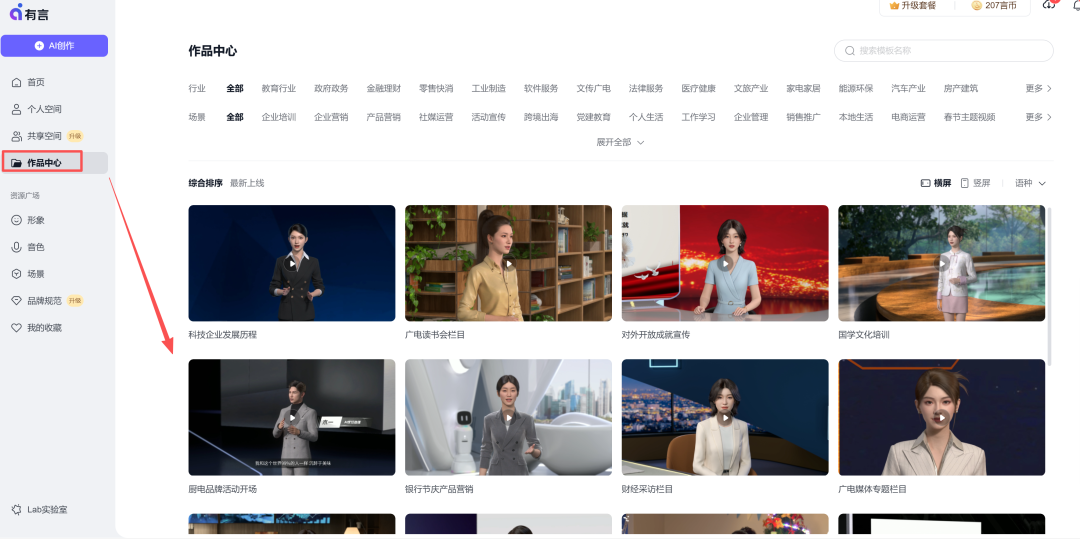Filter industry by 文传广电
The height and width of the screenshot is (539, 1080).
coord(594,89)
